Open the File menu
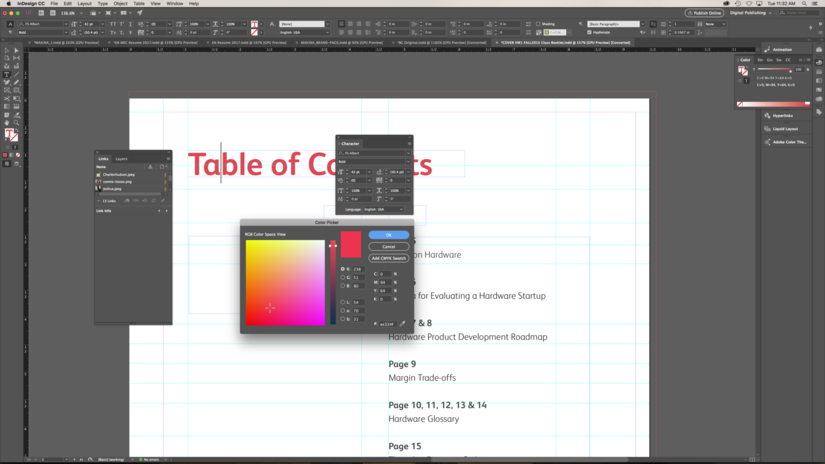The height and width of the screenshot is (464, 825). point(54,4)
